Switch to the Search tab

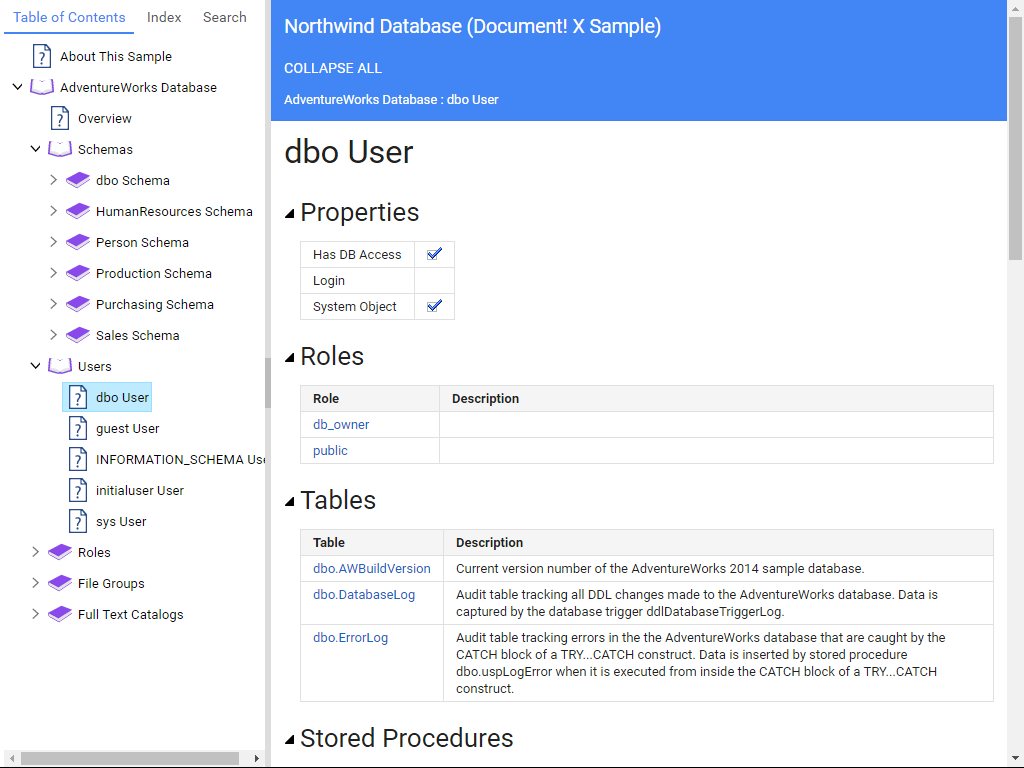point(225,18)
